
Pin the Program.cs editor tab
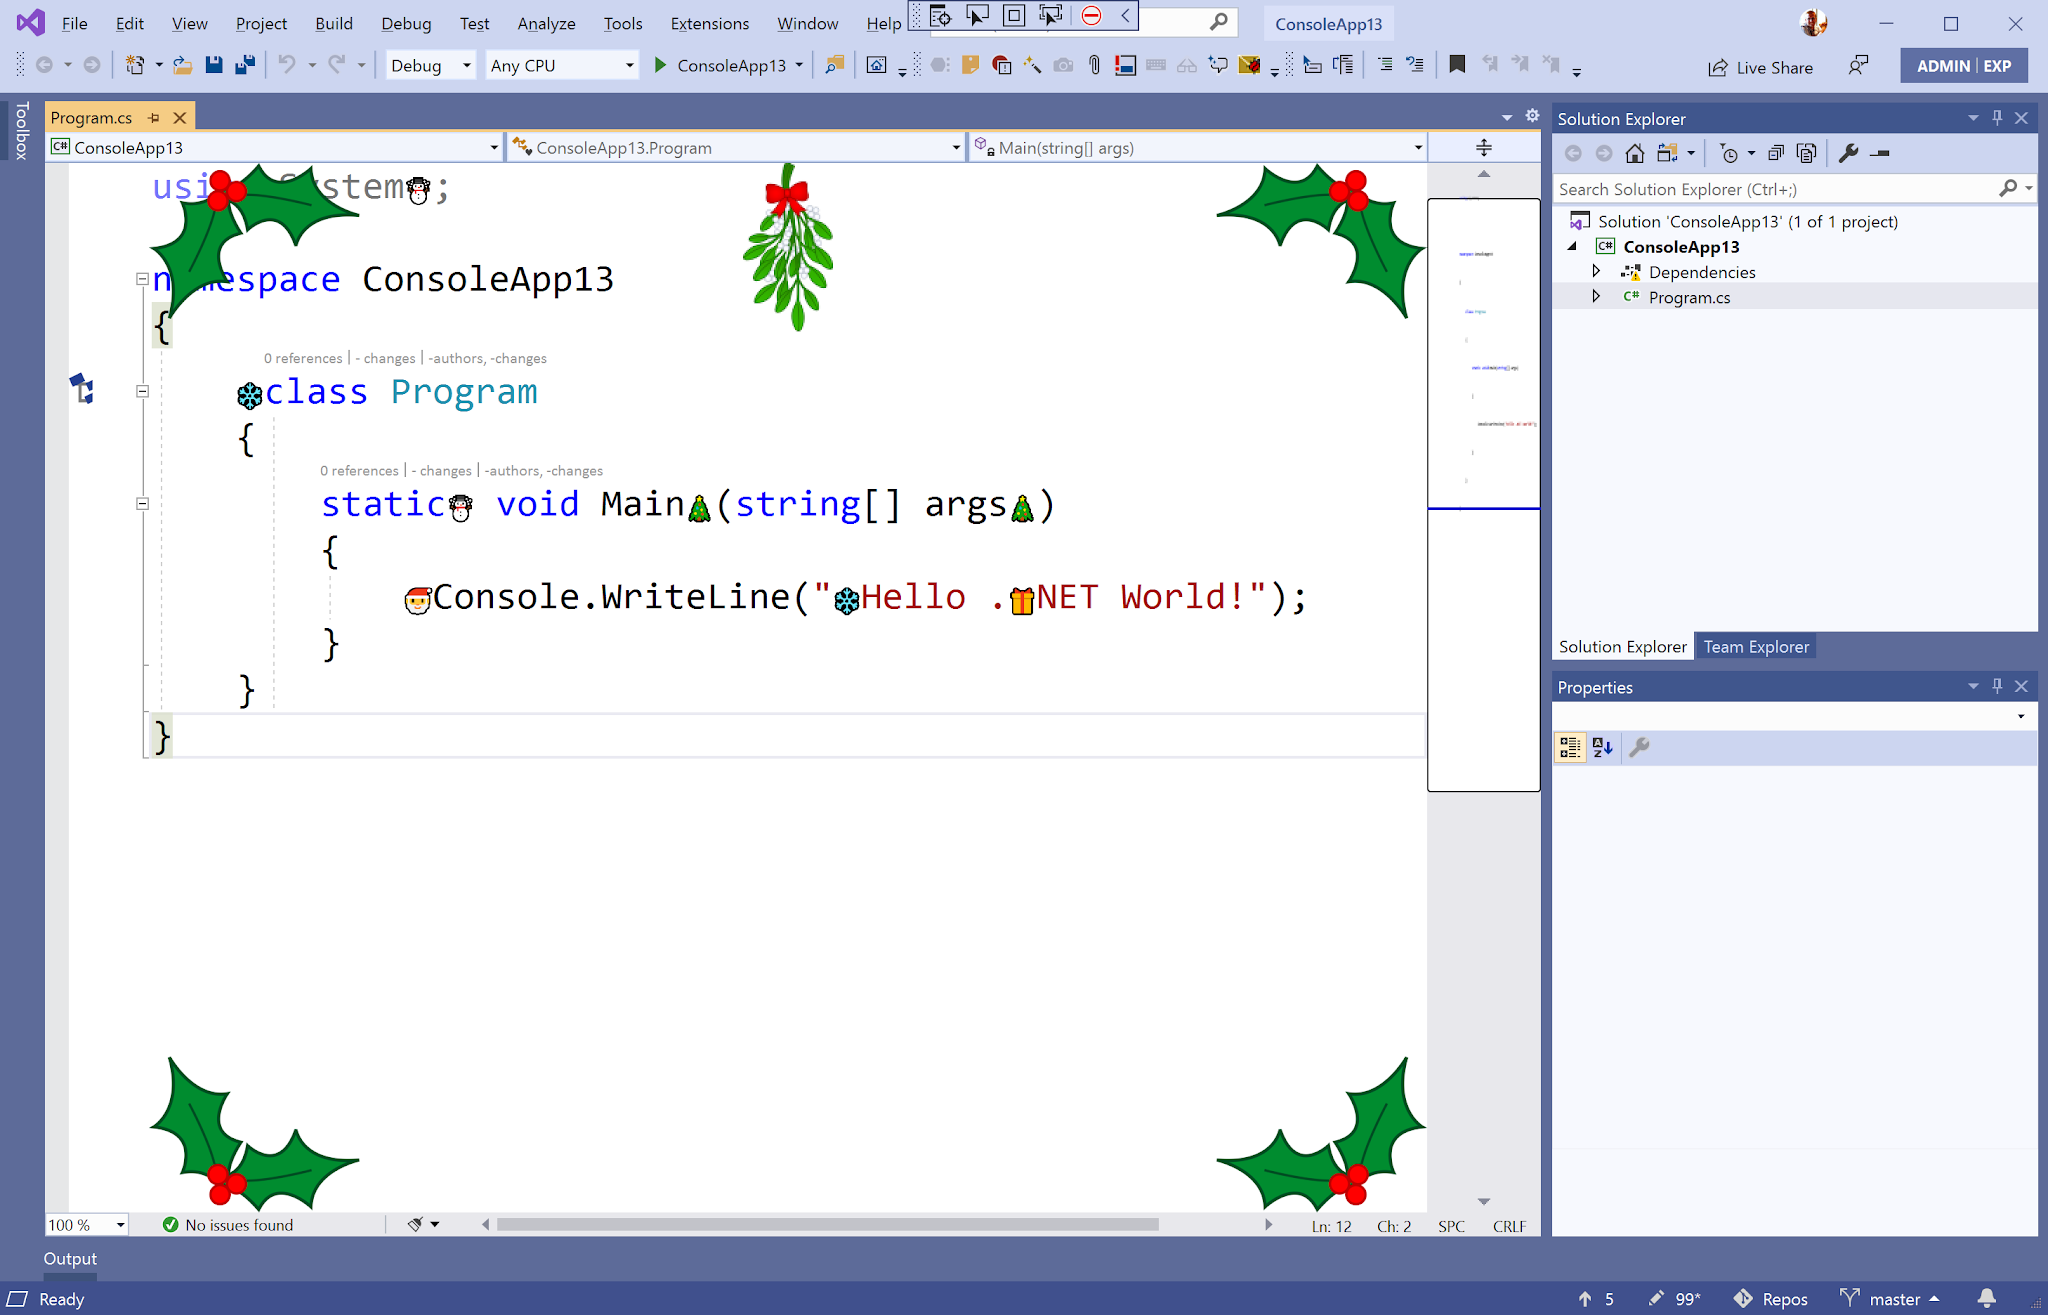click(x=153, y=117)
